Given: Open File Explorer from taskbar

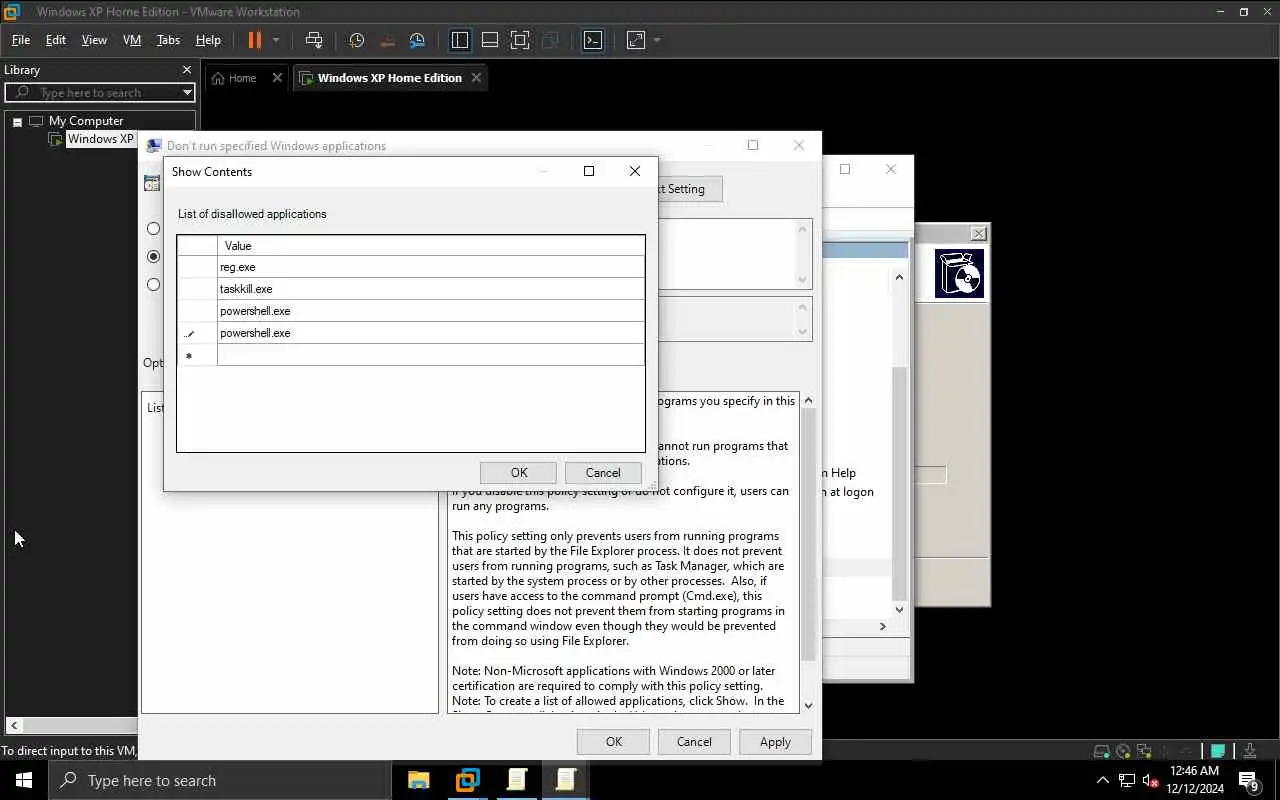Looking at the screenshot, I should [x=418, y=780].
